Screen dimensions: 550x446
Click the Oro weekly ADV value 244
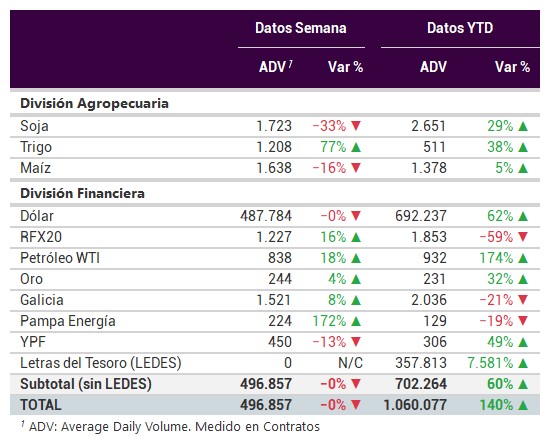click(280, 279)
